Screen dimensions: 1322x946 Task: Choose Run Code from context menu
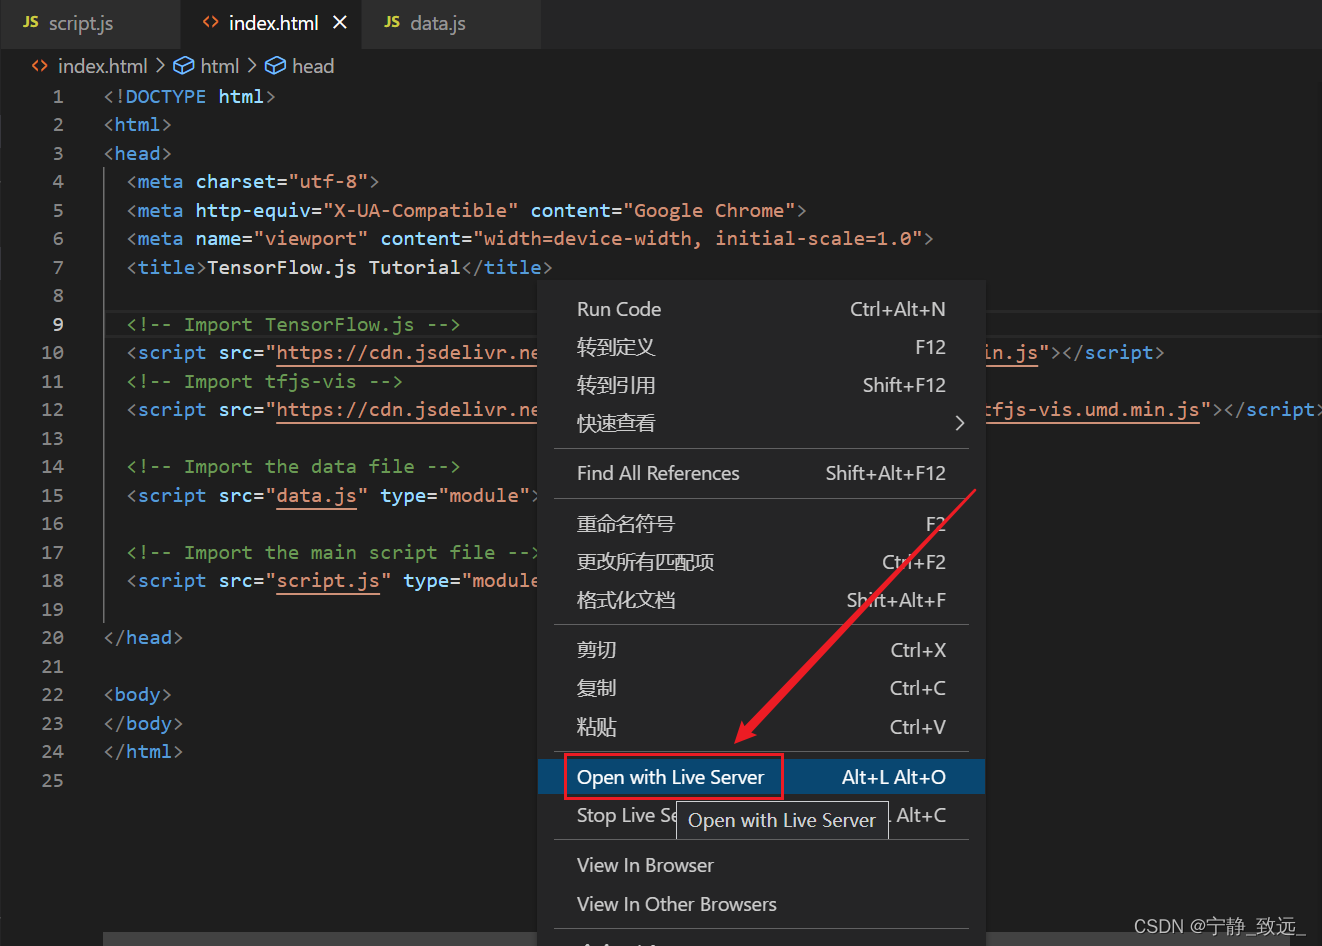tap(761, 309)
